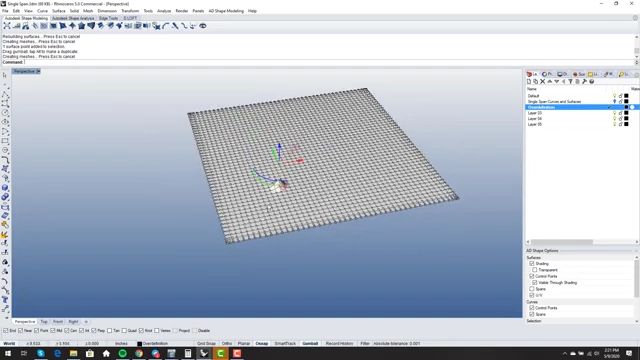Click into the Command input field
Image resolution: width=640 pixels, height=360 pixels.
329,62
